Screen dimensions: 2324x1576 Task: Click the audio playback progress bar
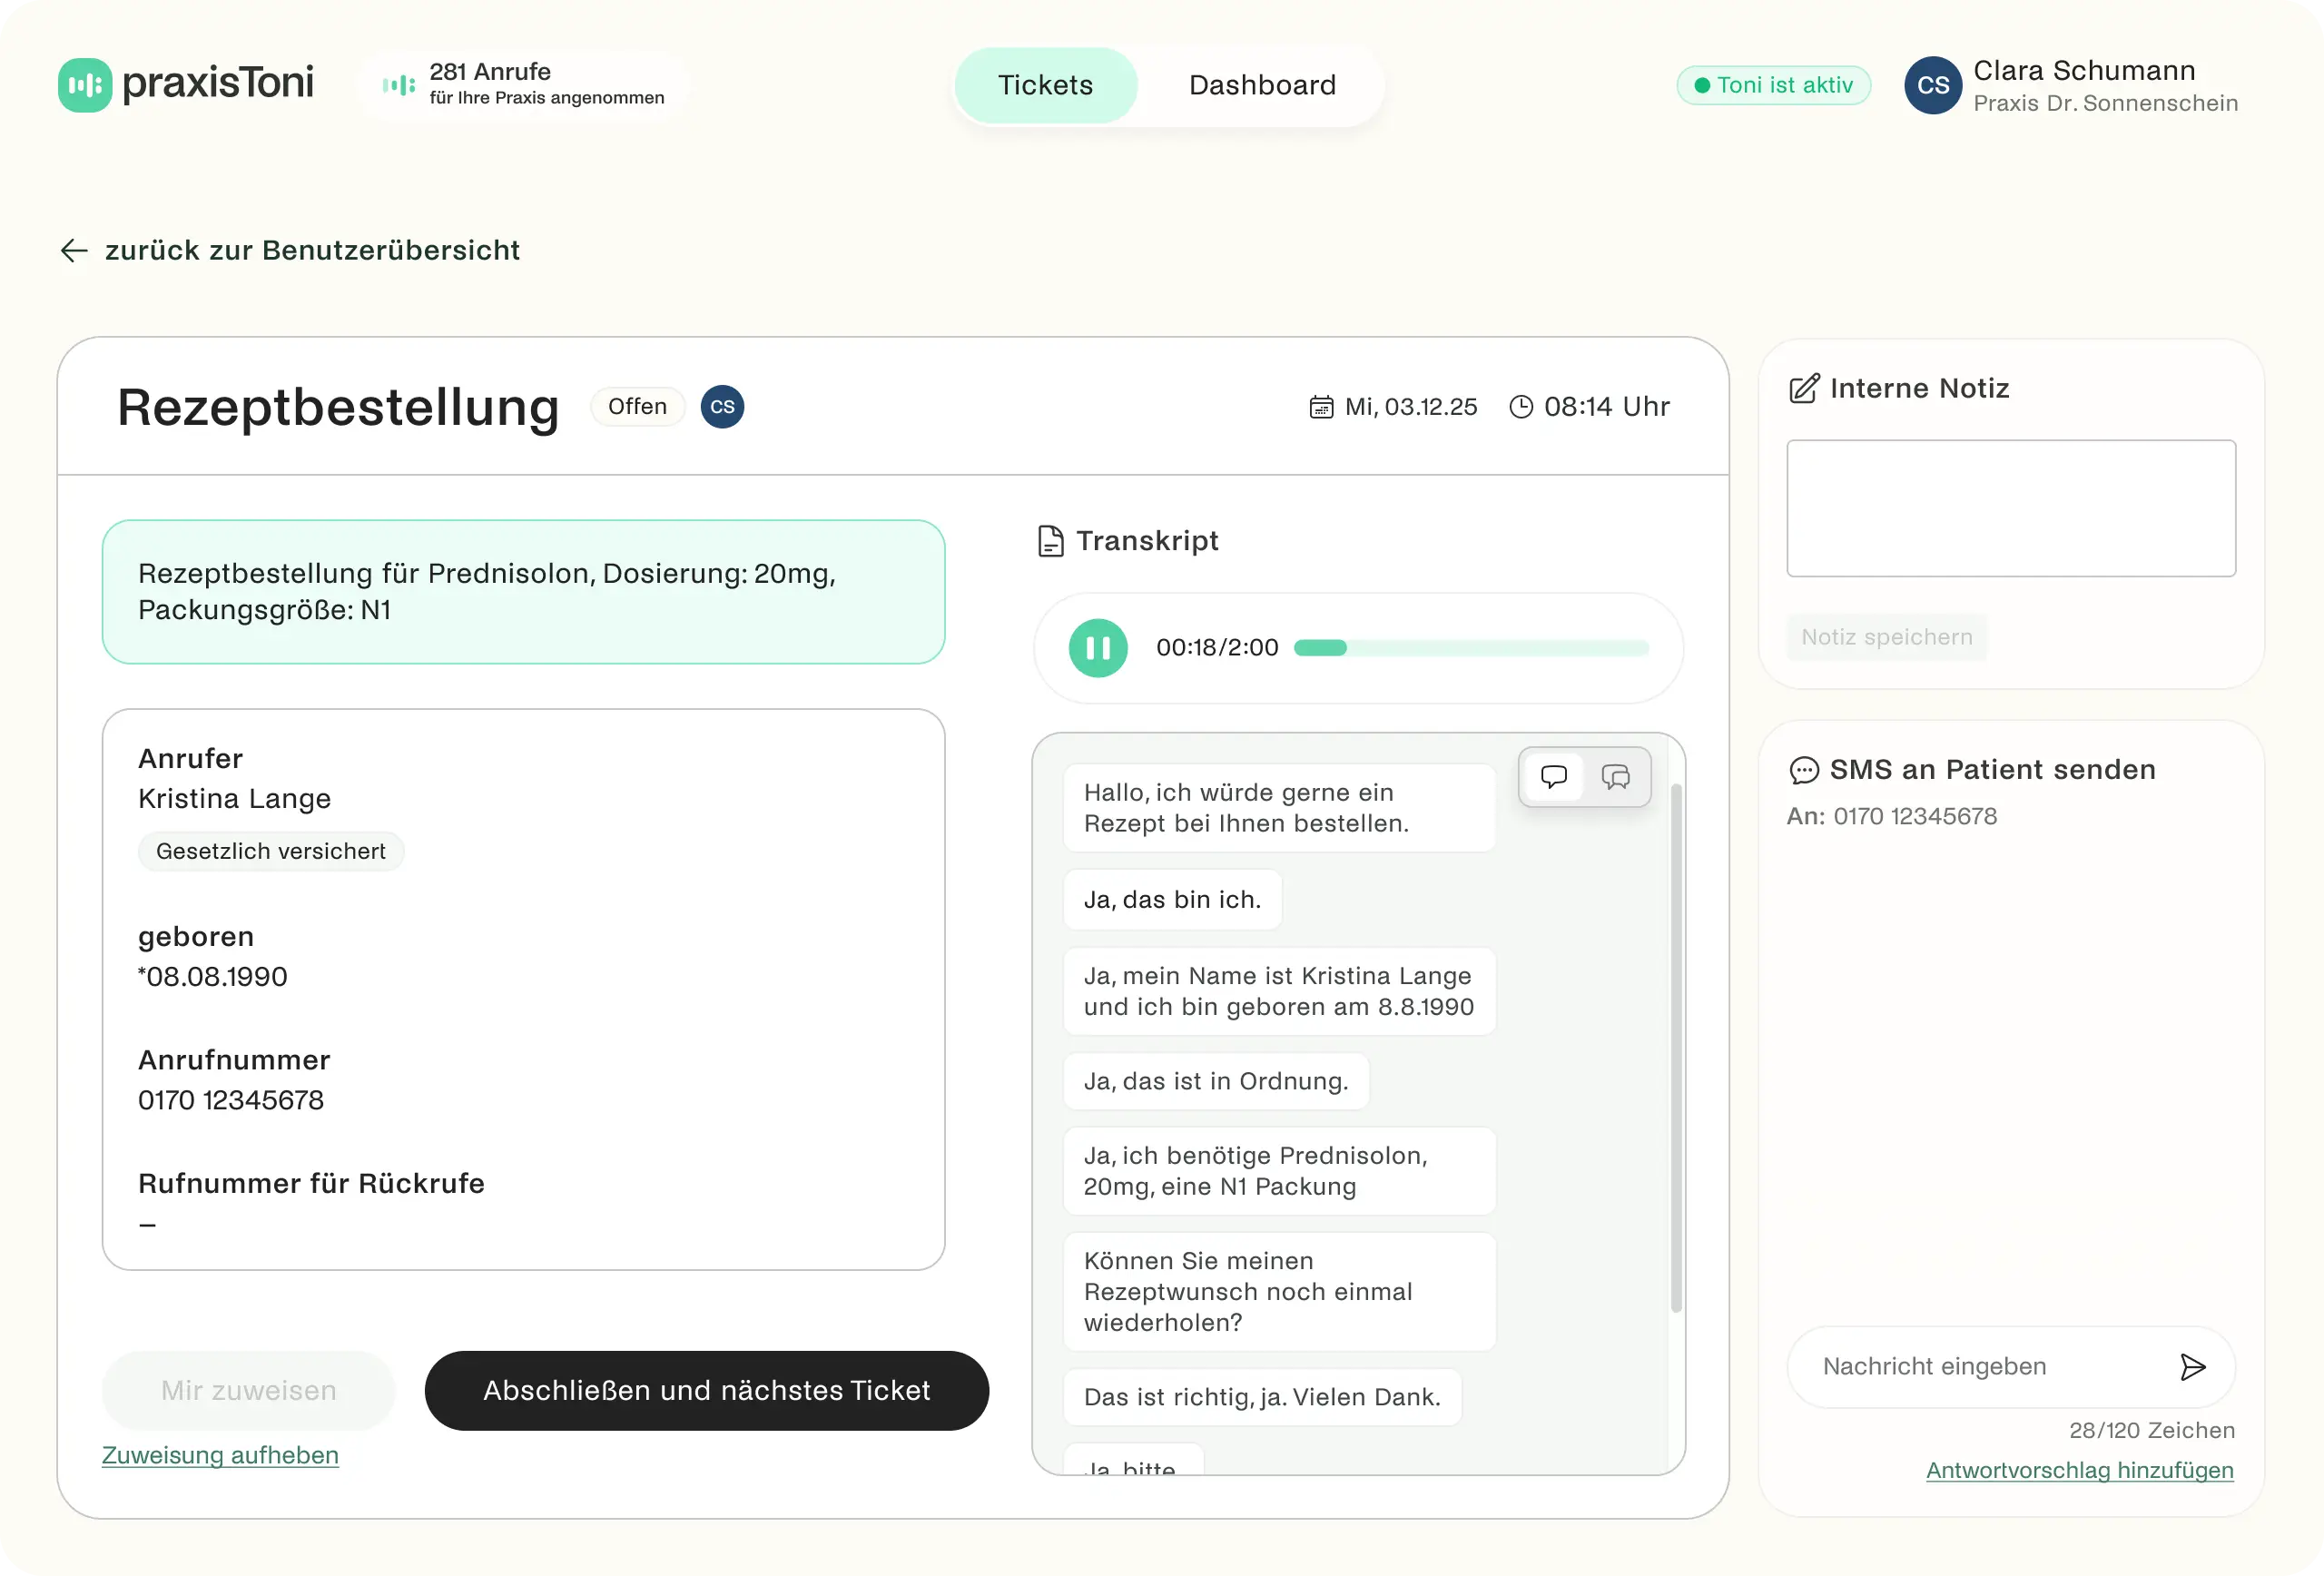point(1470,647)
